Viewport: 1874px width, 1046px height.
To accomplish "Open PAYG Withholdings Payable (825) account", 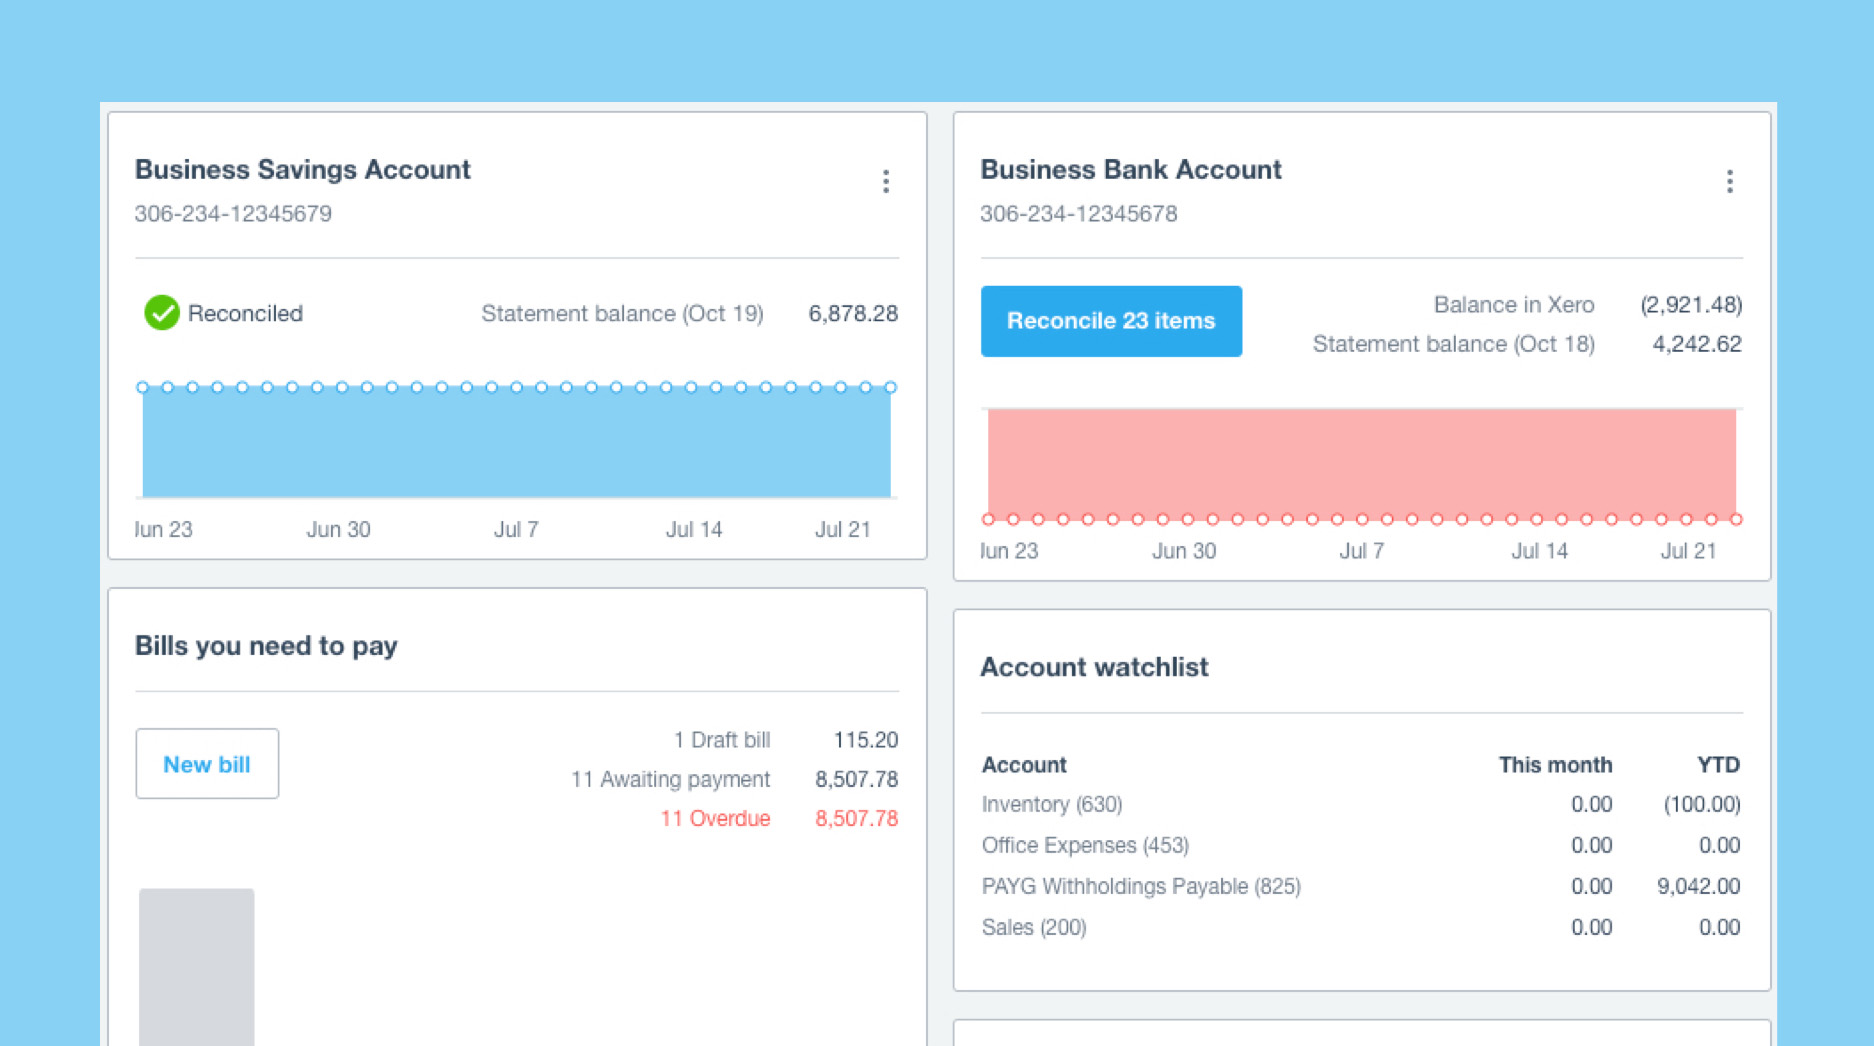I will pyautogui.click(x=1141, y=886).
